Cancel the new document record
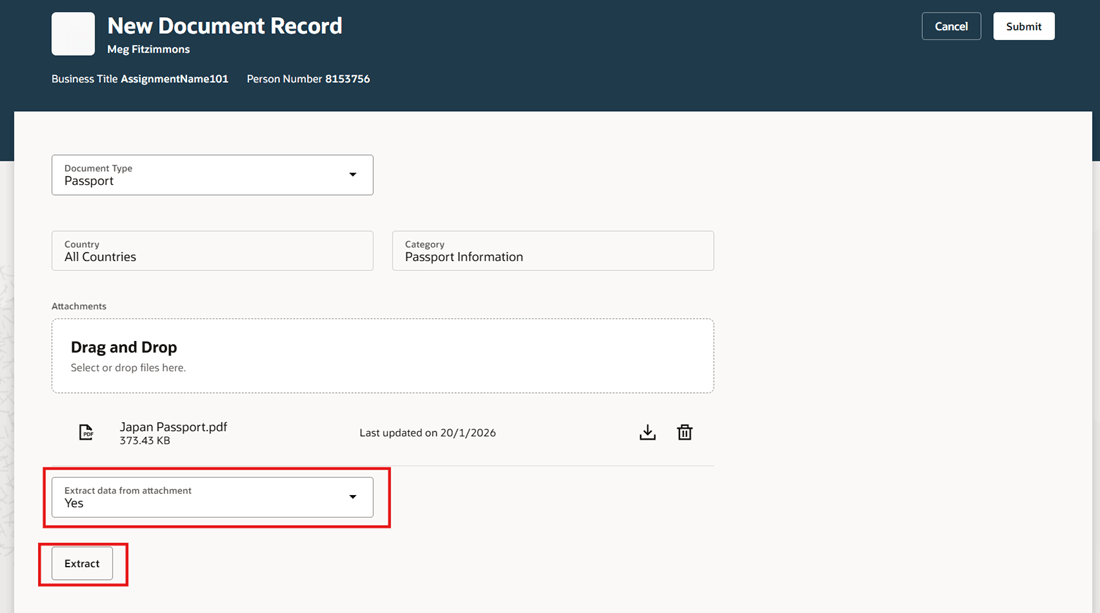This screenshot has height=613, width=1100. [x=951, y=26]
